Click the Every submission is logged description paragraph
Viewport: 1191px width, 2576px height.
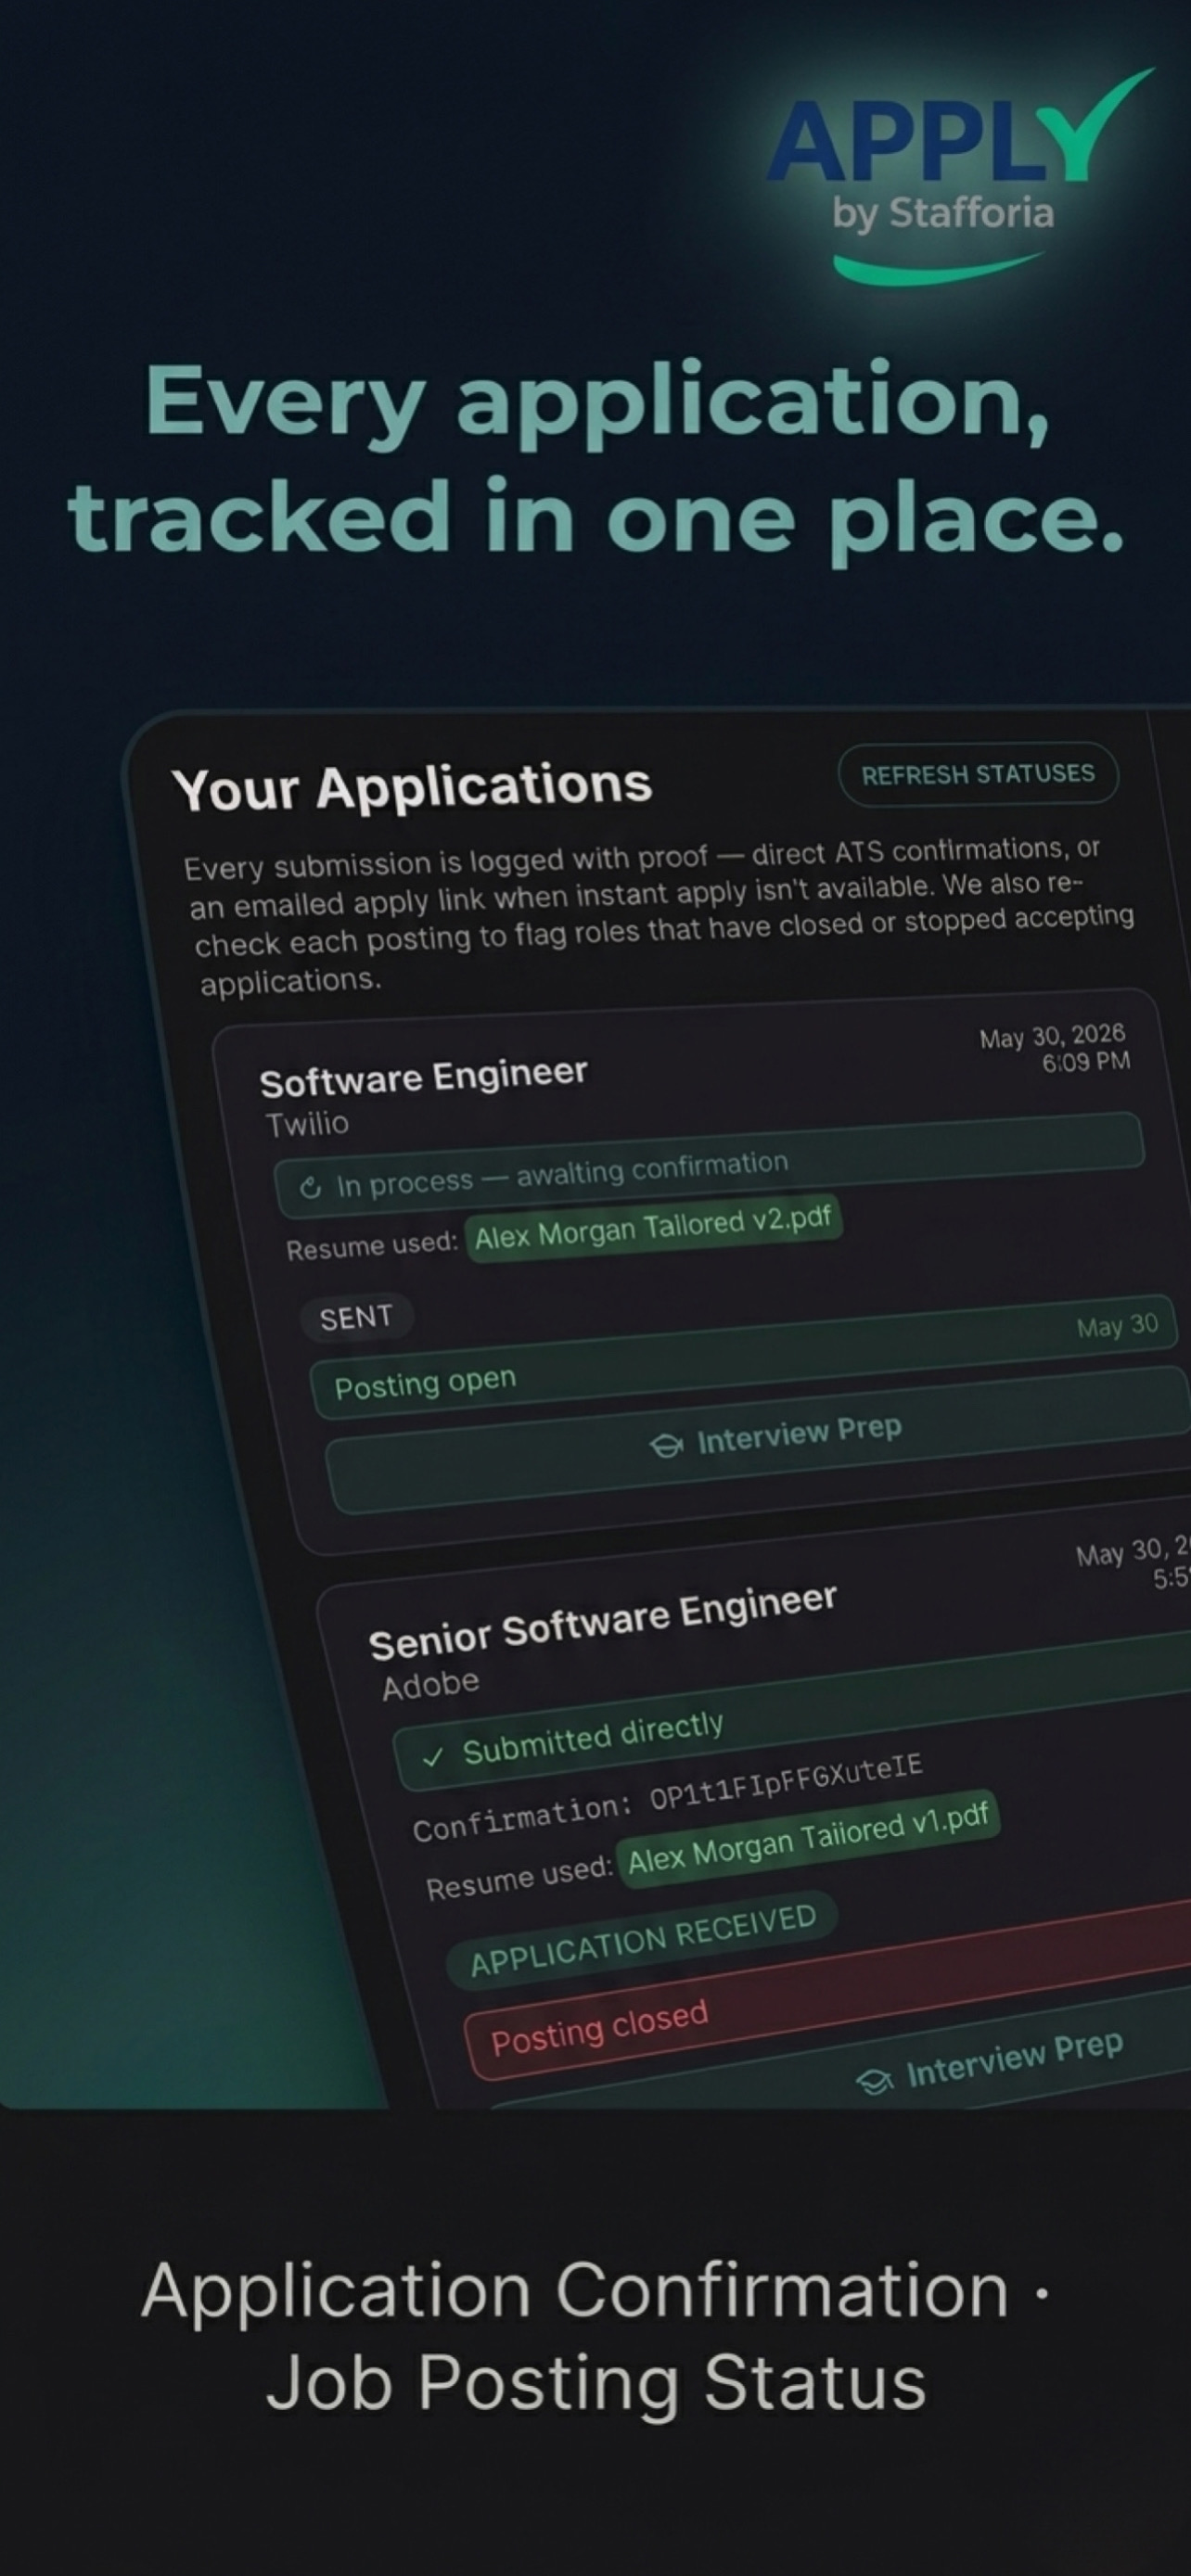pyautogui.click(x=661, y=915)
